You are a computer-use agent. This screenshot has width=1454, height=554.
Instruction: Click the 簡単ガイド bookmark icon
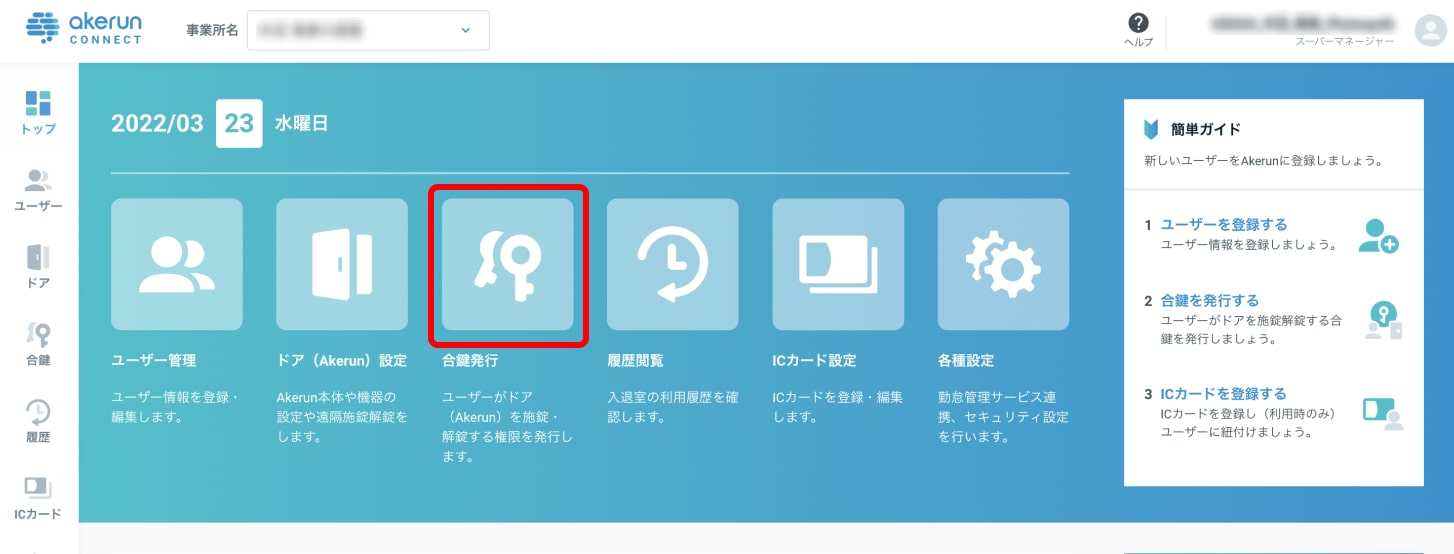(x=1150, y=130)
